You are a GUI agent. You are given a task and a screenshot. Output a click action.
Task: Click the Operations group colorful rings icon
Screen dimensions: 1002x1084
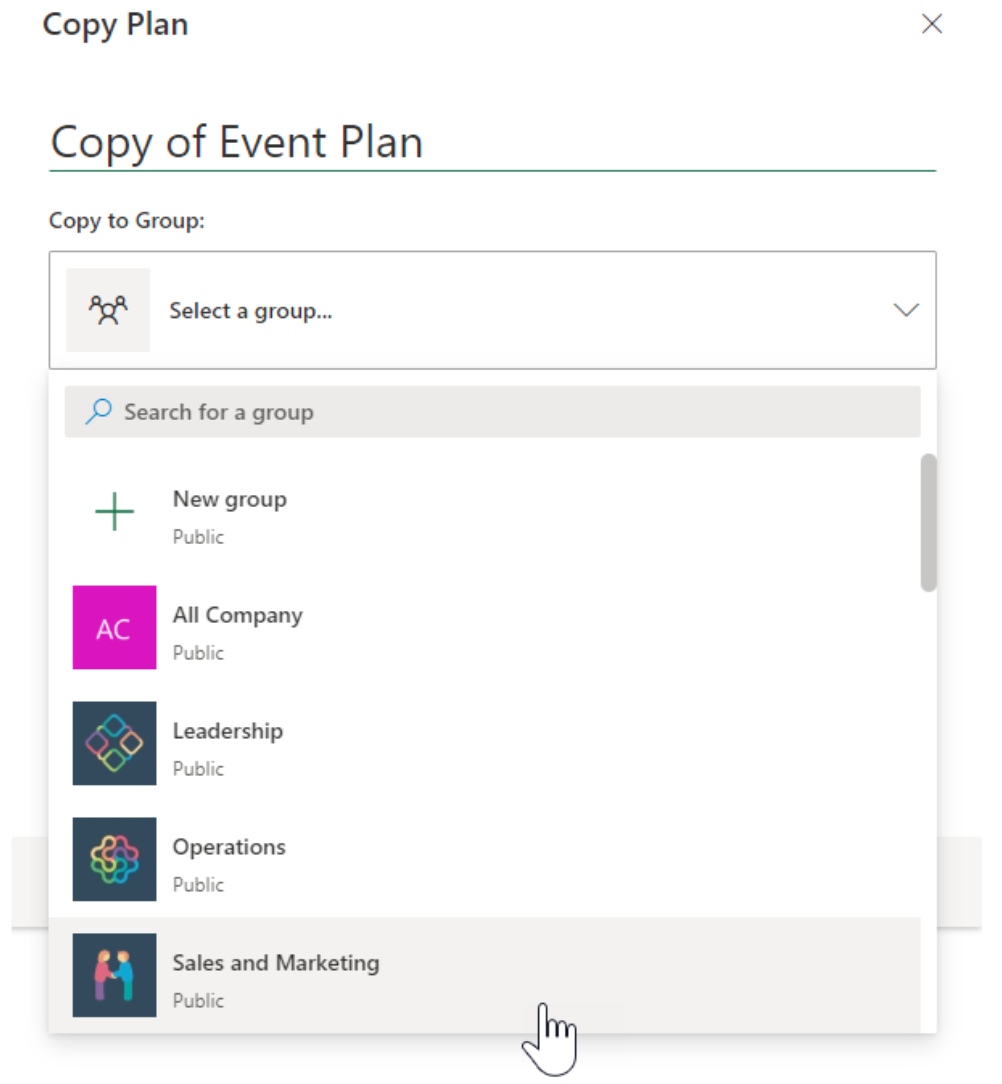tap(114, 860)
